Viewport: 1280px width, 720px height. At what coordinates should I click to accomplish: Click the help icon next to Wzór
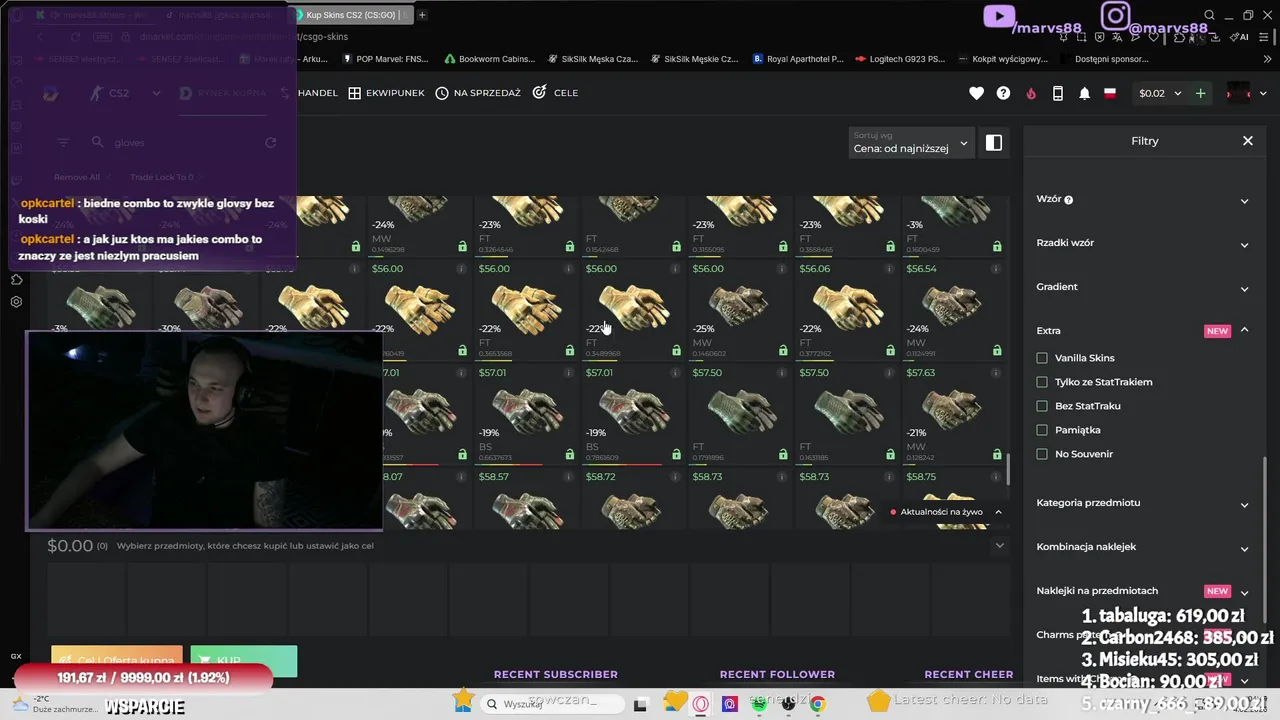point(1068,200)
